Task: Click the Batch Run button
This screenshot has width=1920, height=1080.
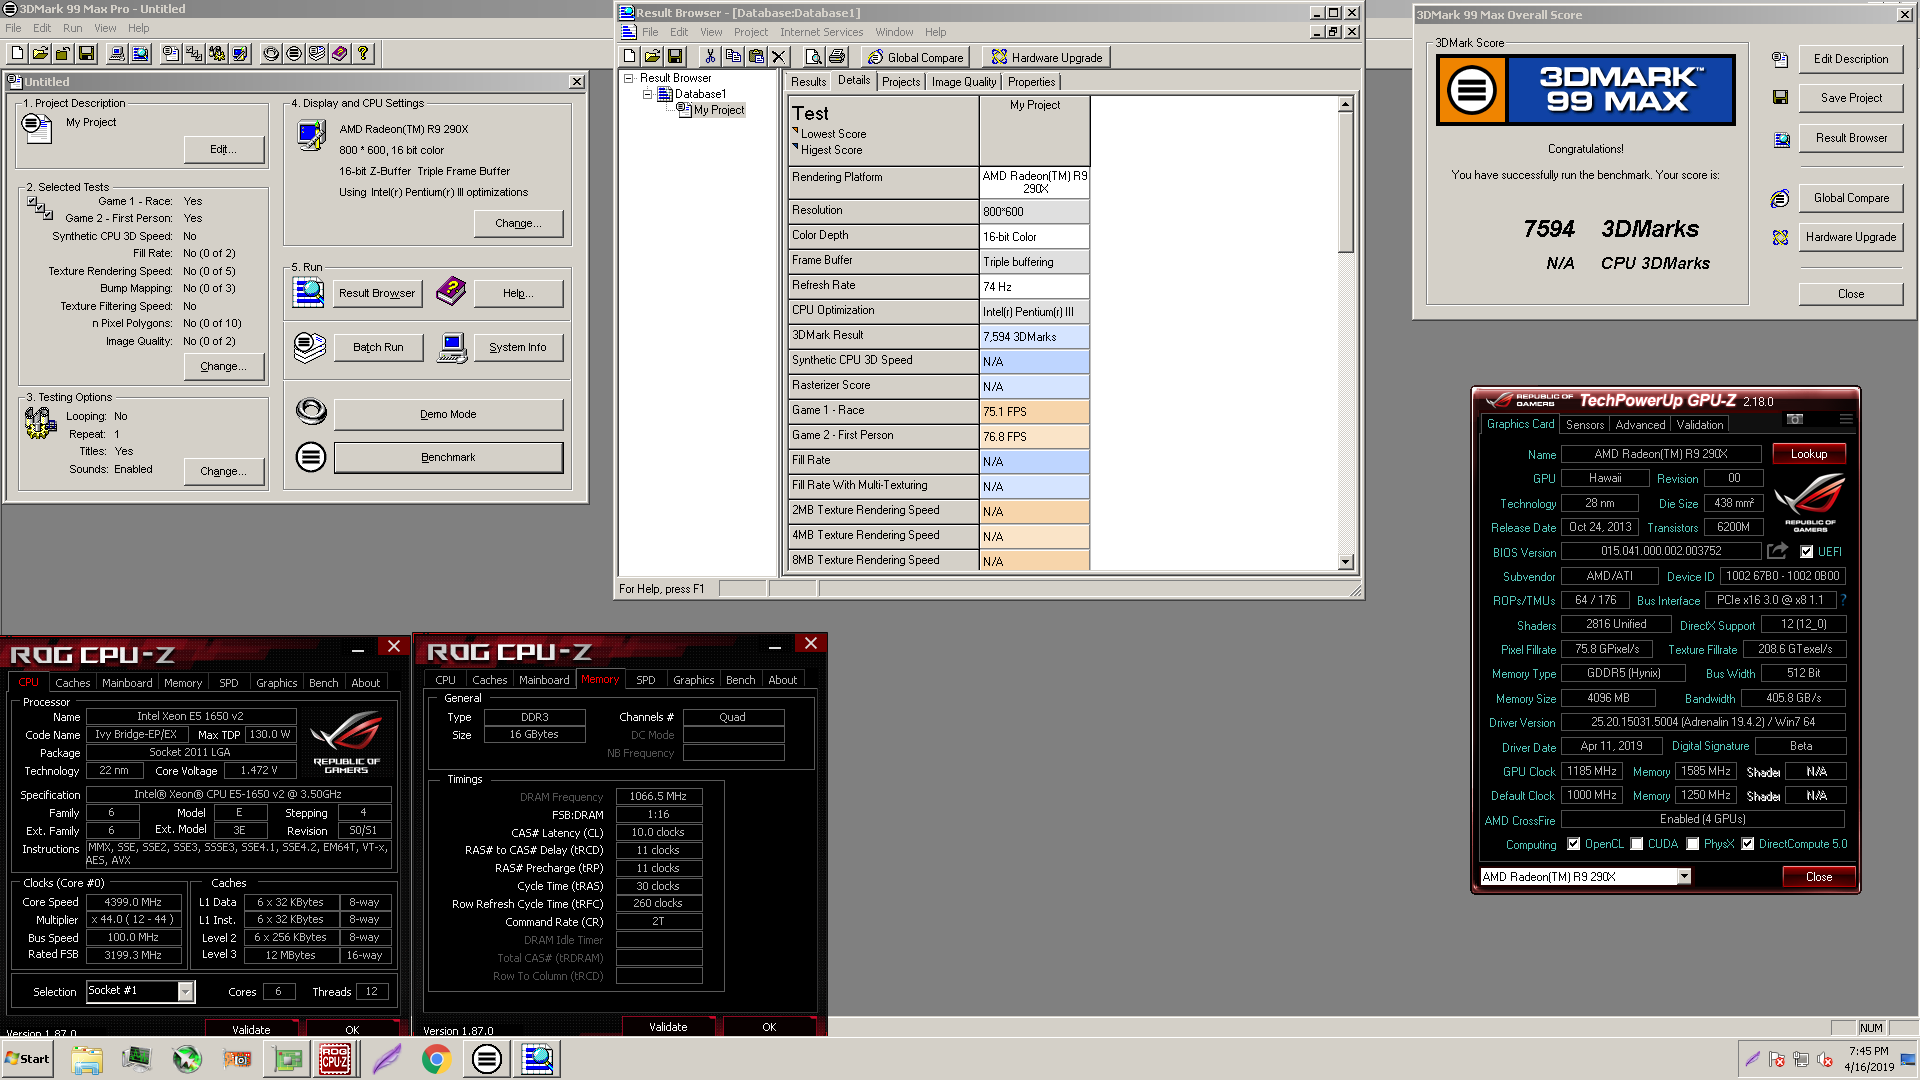Action: 378,347
